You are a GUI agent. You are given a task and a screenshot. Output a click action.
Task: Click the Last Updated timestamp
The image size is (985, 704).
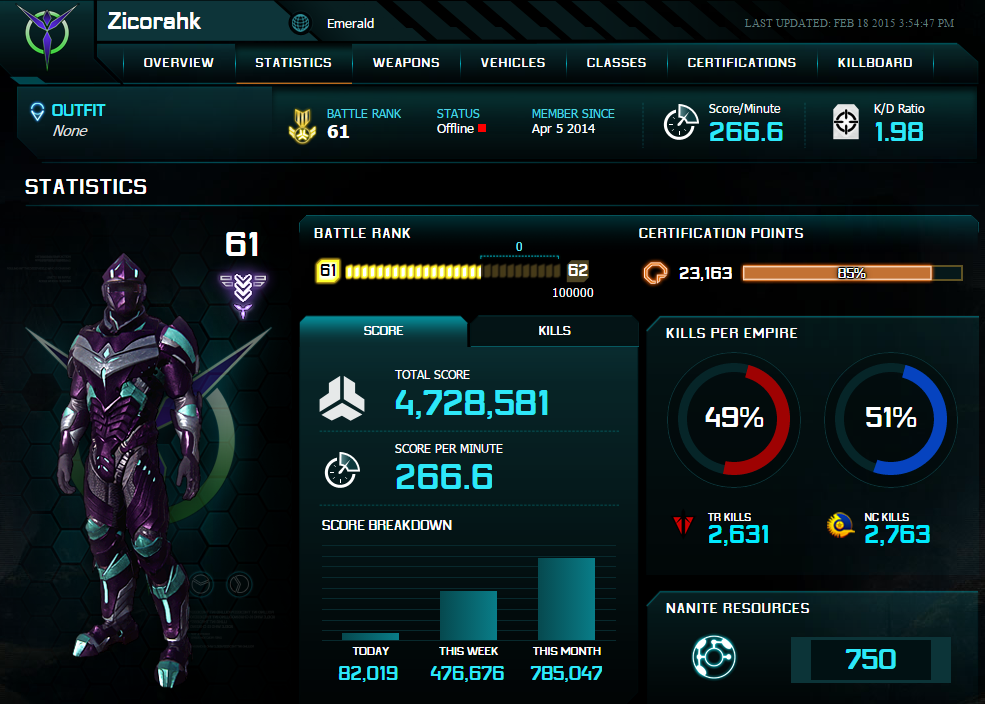coord(849,23)
